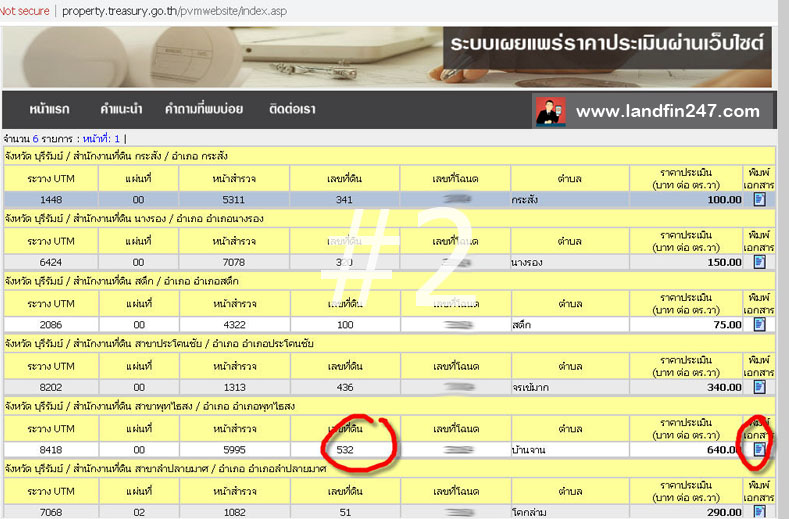Viewport: 789px width, 519px height.
Task: Select survey page cell 5311
Action: click(234, 199)
